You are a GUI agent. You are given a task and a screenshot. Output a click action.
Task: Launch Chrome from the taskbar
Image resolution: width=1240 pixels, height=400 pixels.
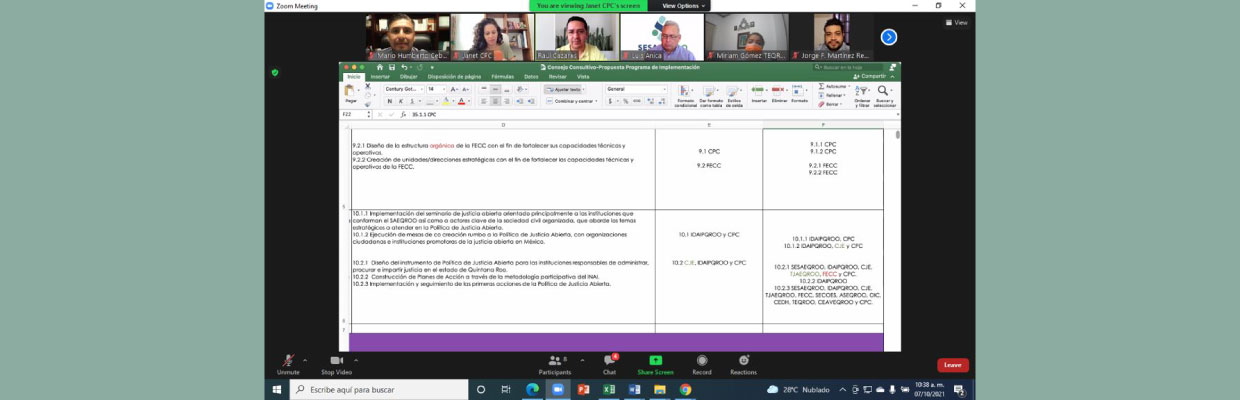click(686, 389)
